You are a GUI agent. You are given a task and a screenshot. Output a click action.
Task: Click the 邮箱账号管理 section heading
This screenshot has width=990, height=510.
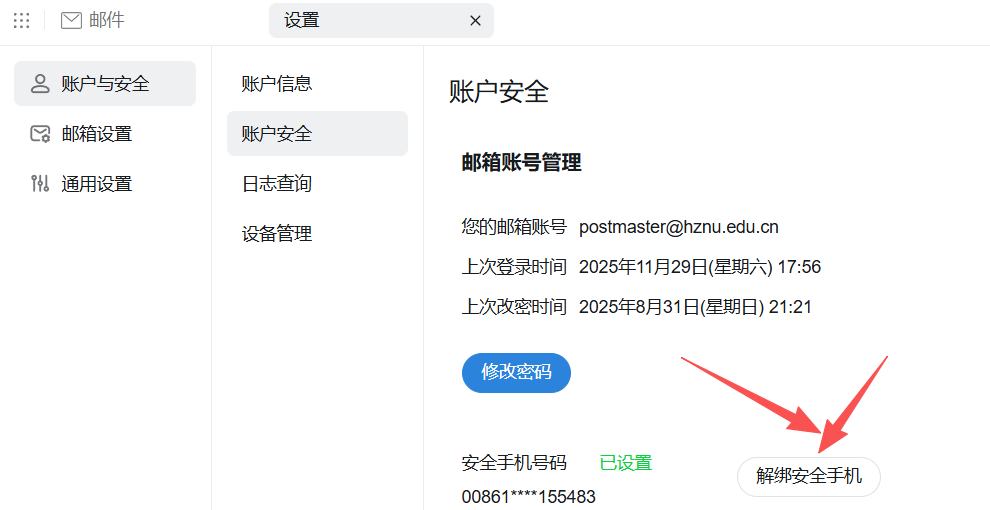[521, 163]
